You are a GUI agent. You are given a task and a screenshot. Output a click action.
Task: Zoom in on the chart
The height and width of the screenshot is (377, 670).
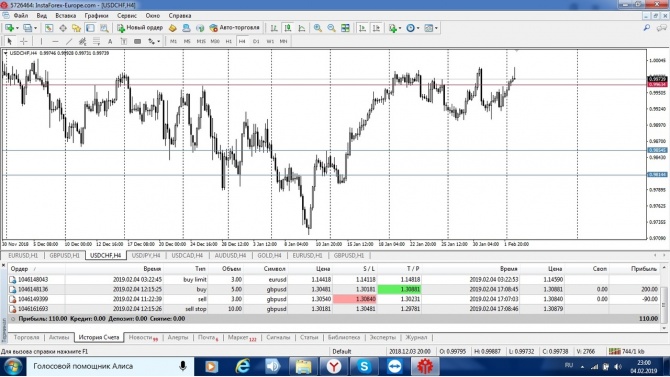tap(317, 28)
